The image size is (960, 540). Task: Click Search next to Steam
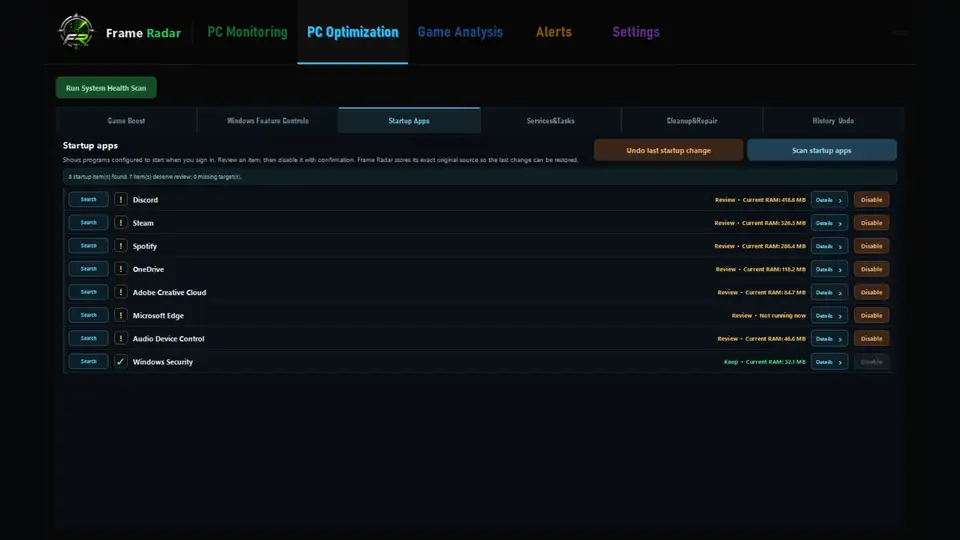(x=88, y=222)
